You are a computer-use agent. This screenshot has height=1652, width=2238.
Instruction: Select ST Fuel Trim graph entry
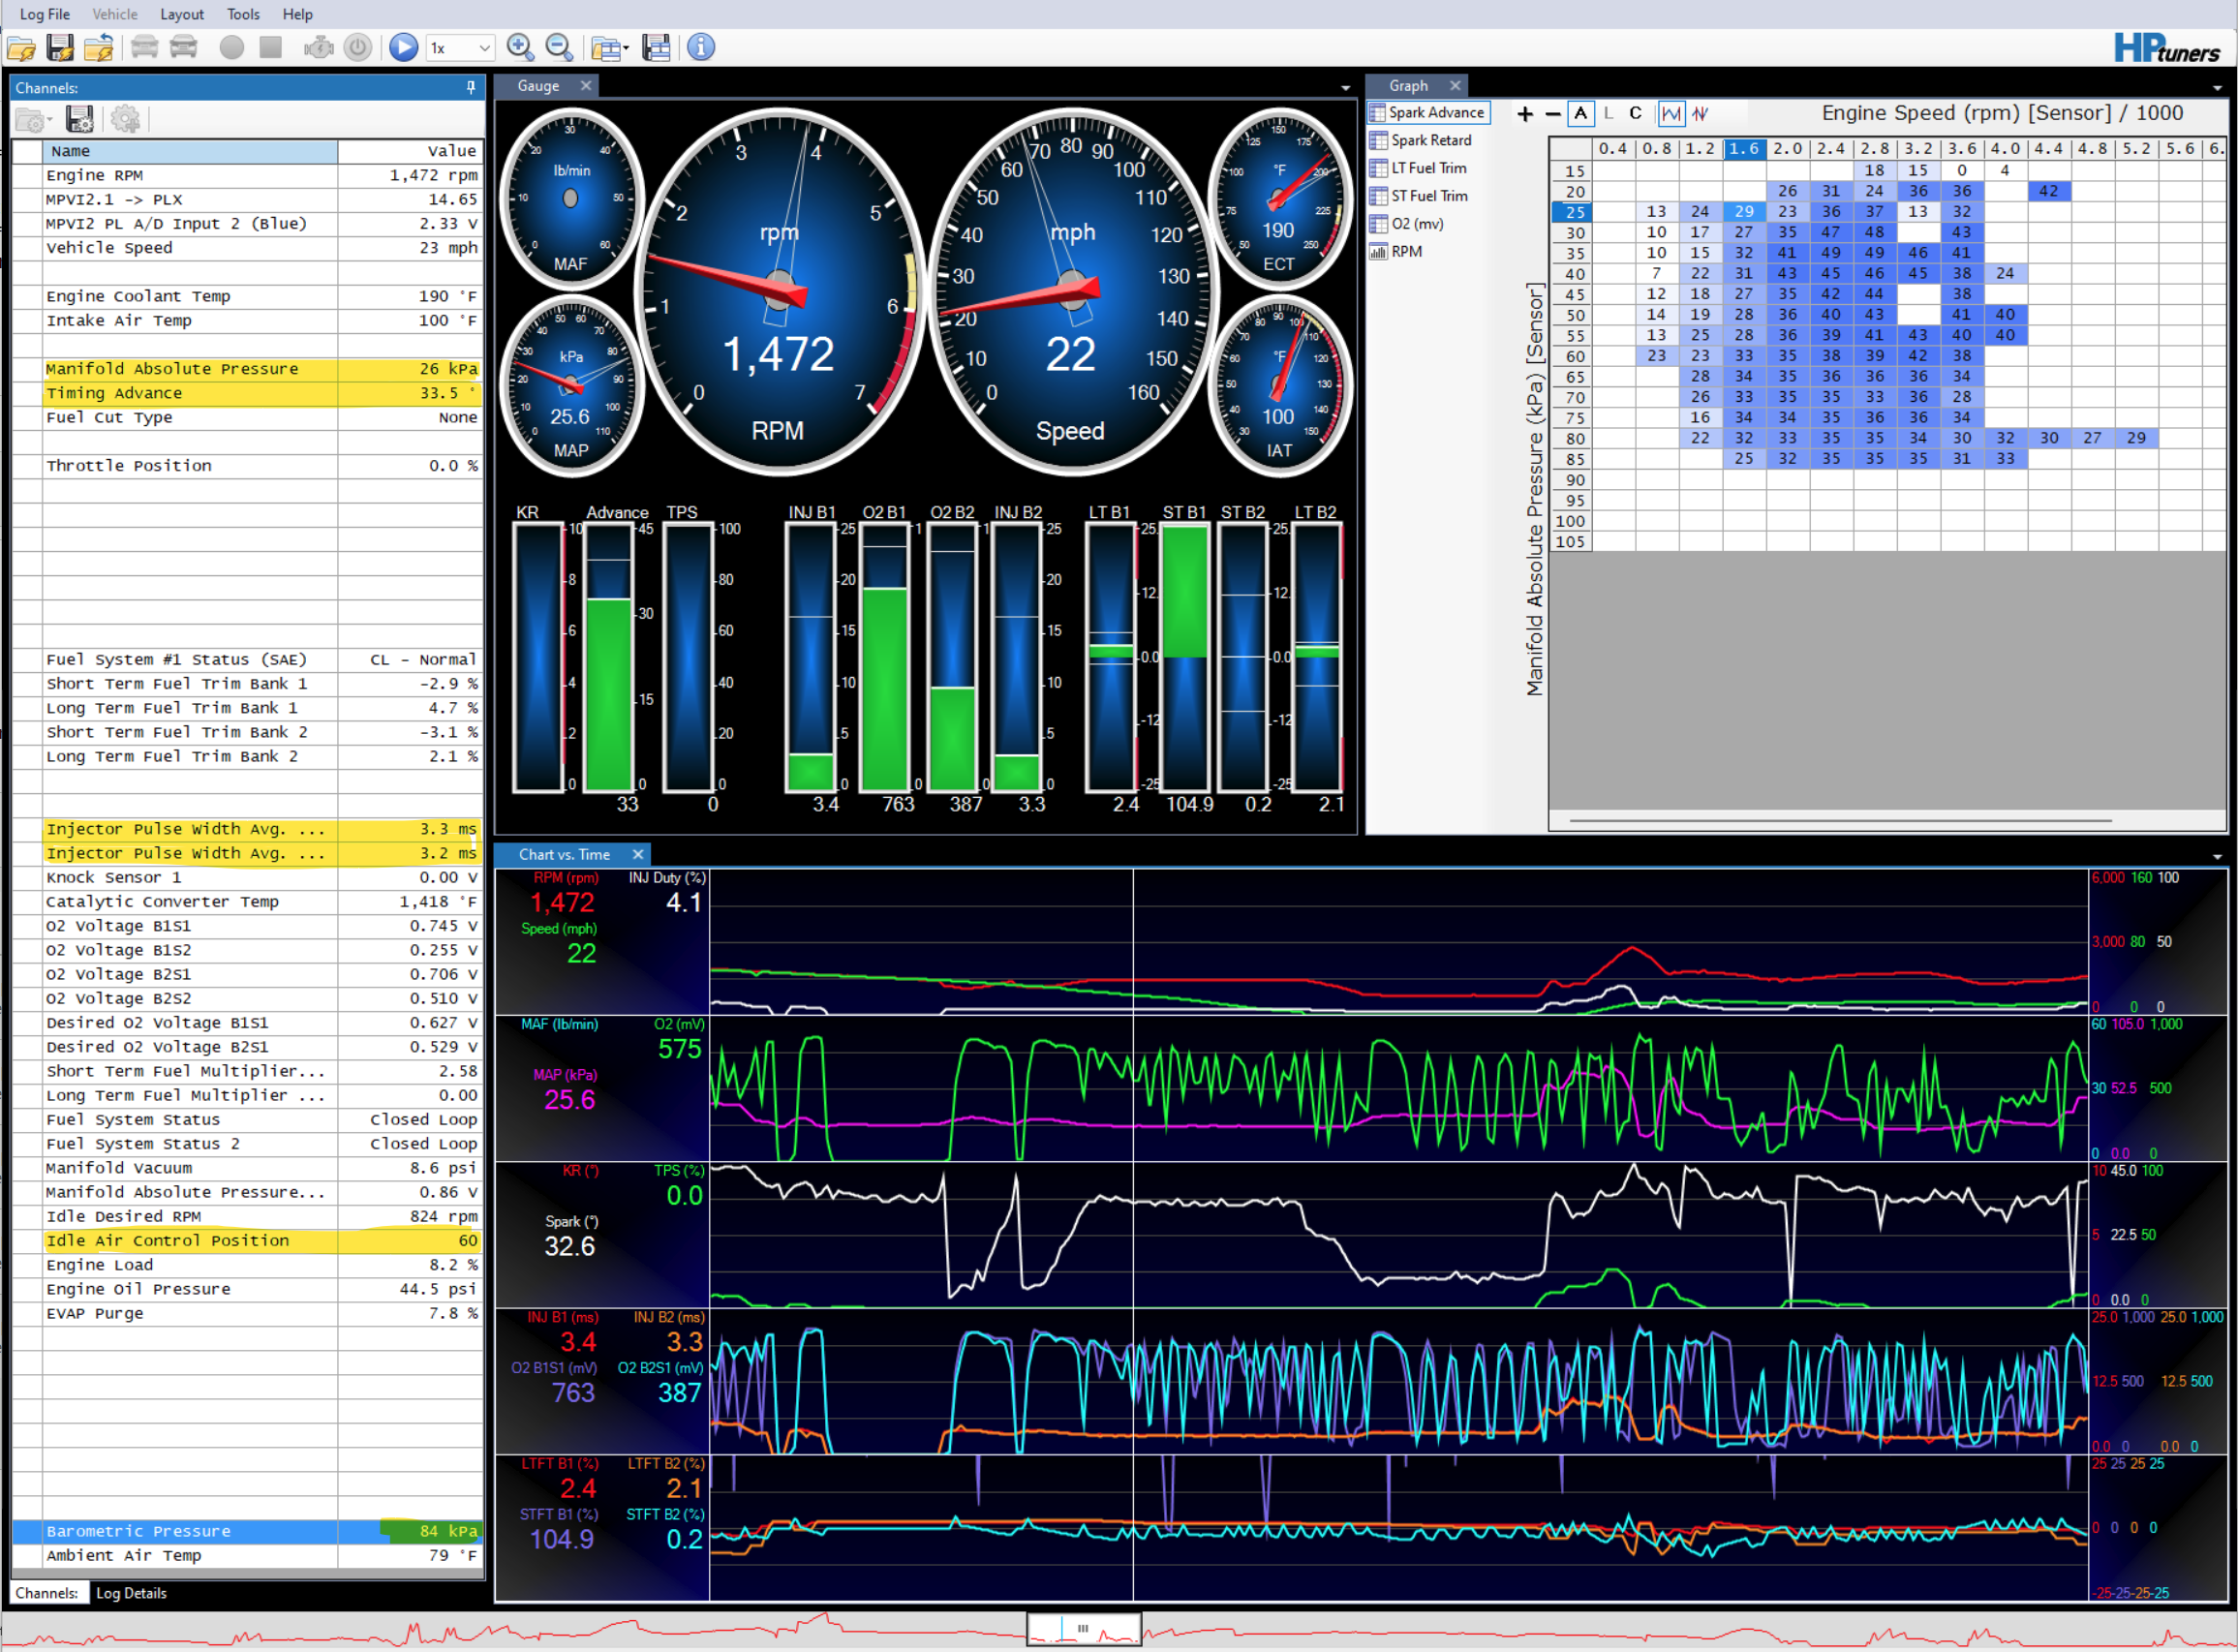pyautogui.click(x=1428, y=196)
